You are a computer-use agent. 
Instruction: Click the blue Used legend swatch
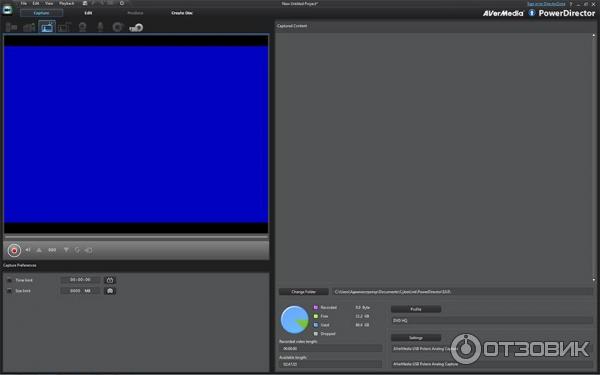pyautogui.click(x=316, y=325)
